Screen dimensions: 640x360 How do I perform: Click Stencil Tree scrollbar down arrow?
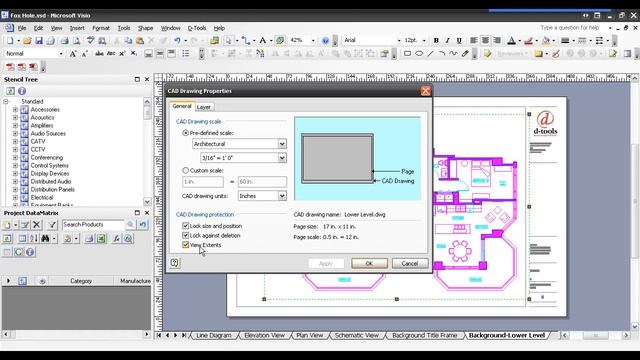[x=147, y=202]
